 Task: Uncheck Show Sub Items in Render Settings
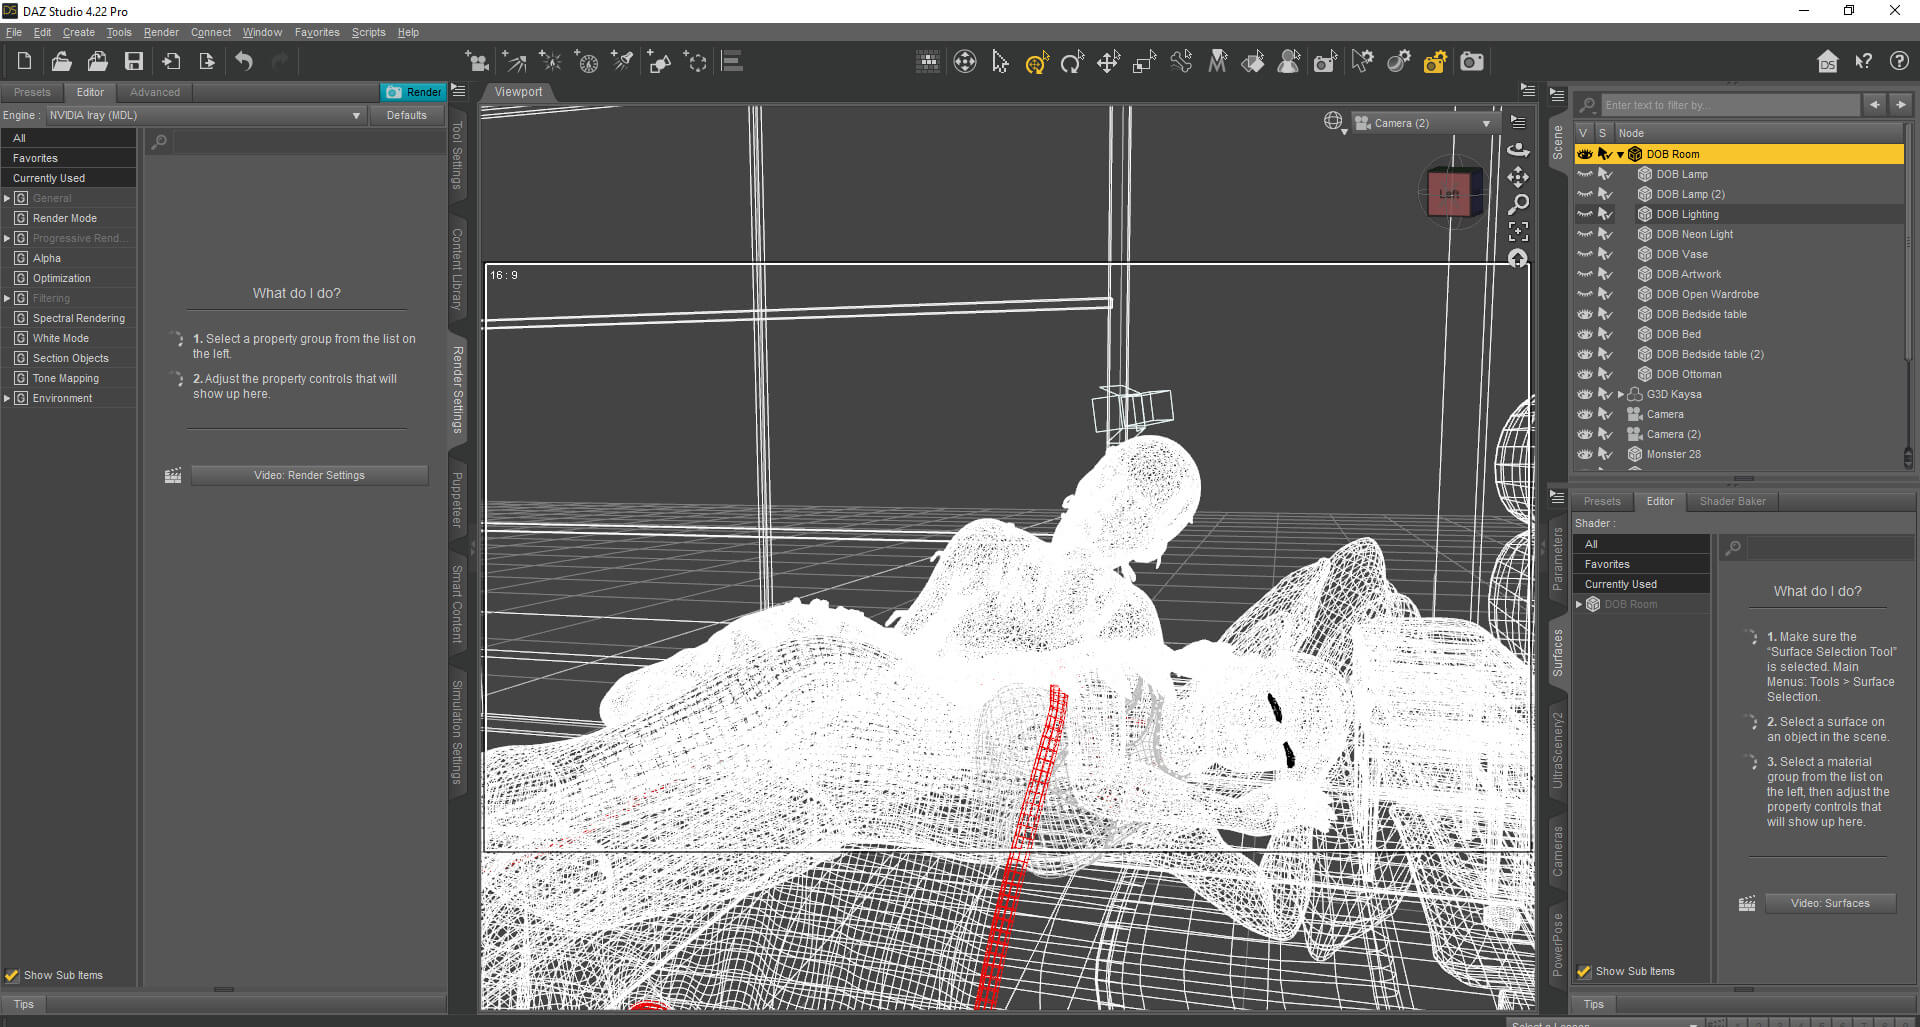[x=12, y=975]
